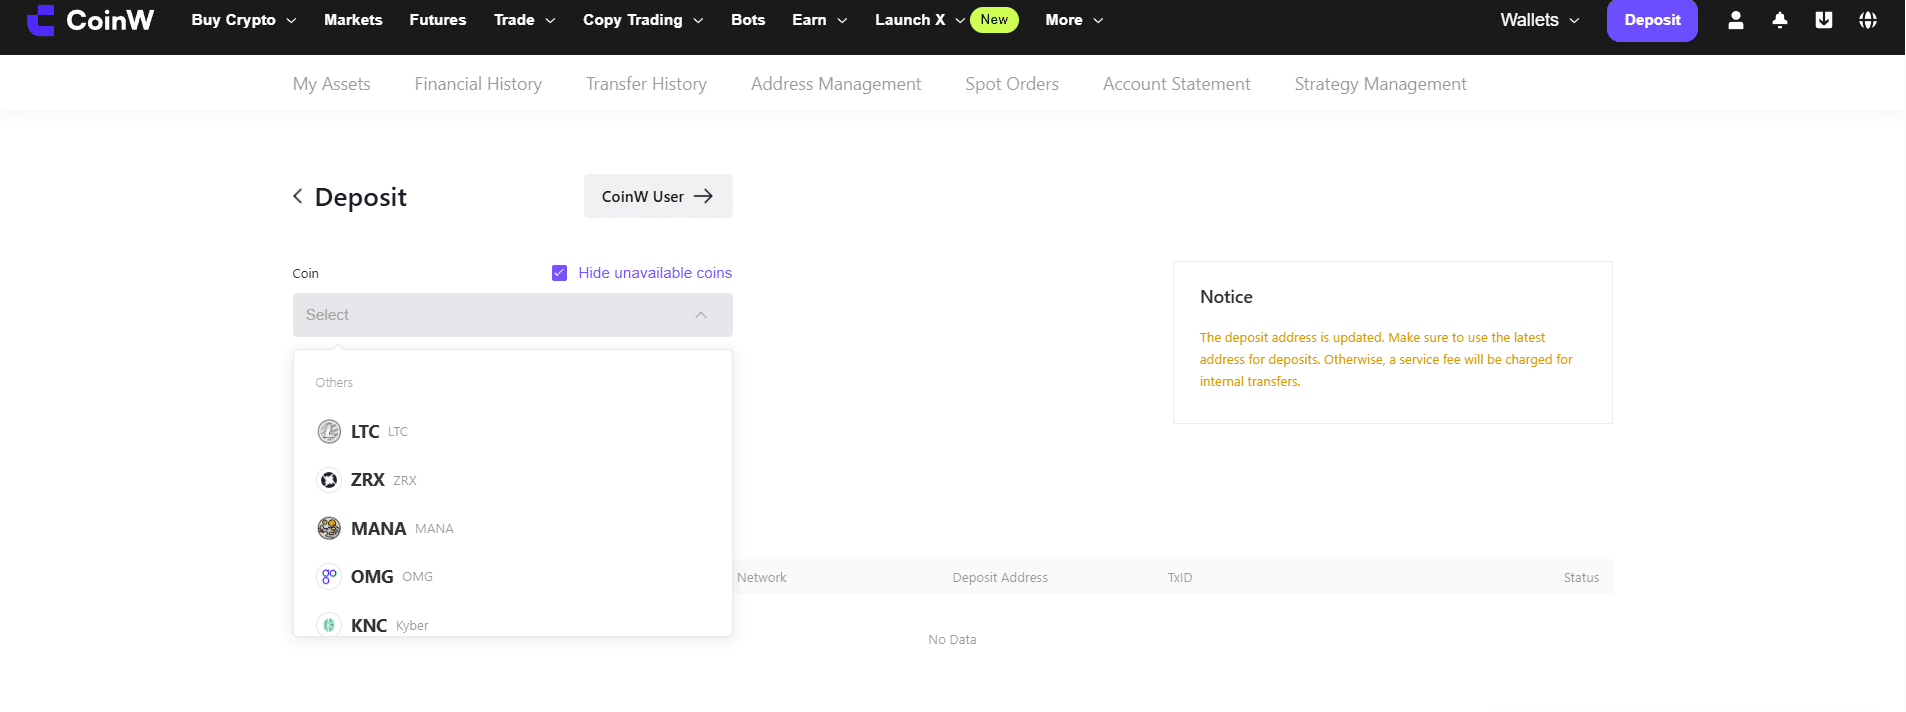Open the Bots menu item
Screen dimensions: 1906x712
coord(748,20)
